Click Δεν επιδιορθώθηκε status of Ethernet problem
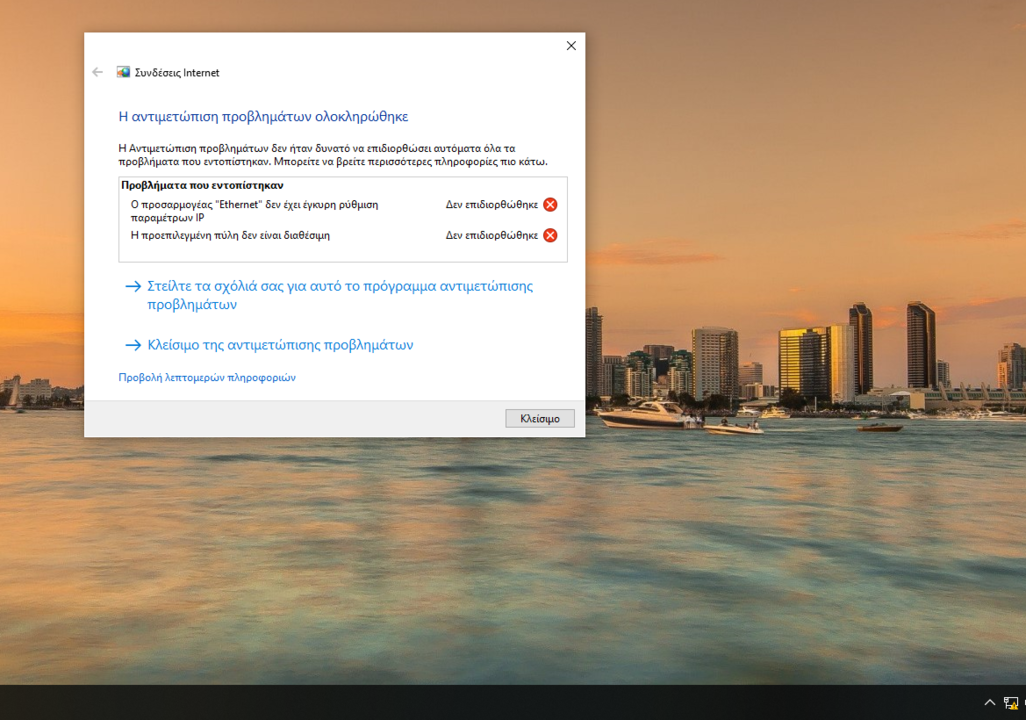Viewport: 1026px width, 720px height. pyautogui.click(x=491, y=205)
